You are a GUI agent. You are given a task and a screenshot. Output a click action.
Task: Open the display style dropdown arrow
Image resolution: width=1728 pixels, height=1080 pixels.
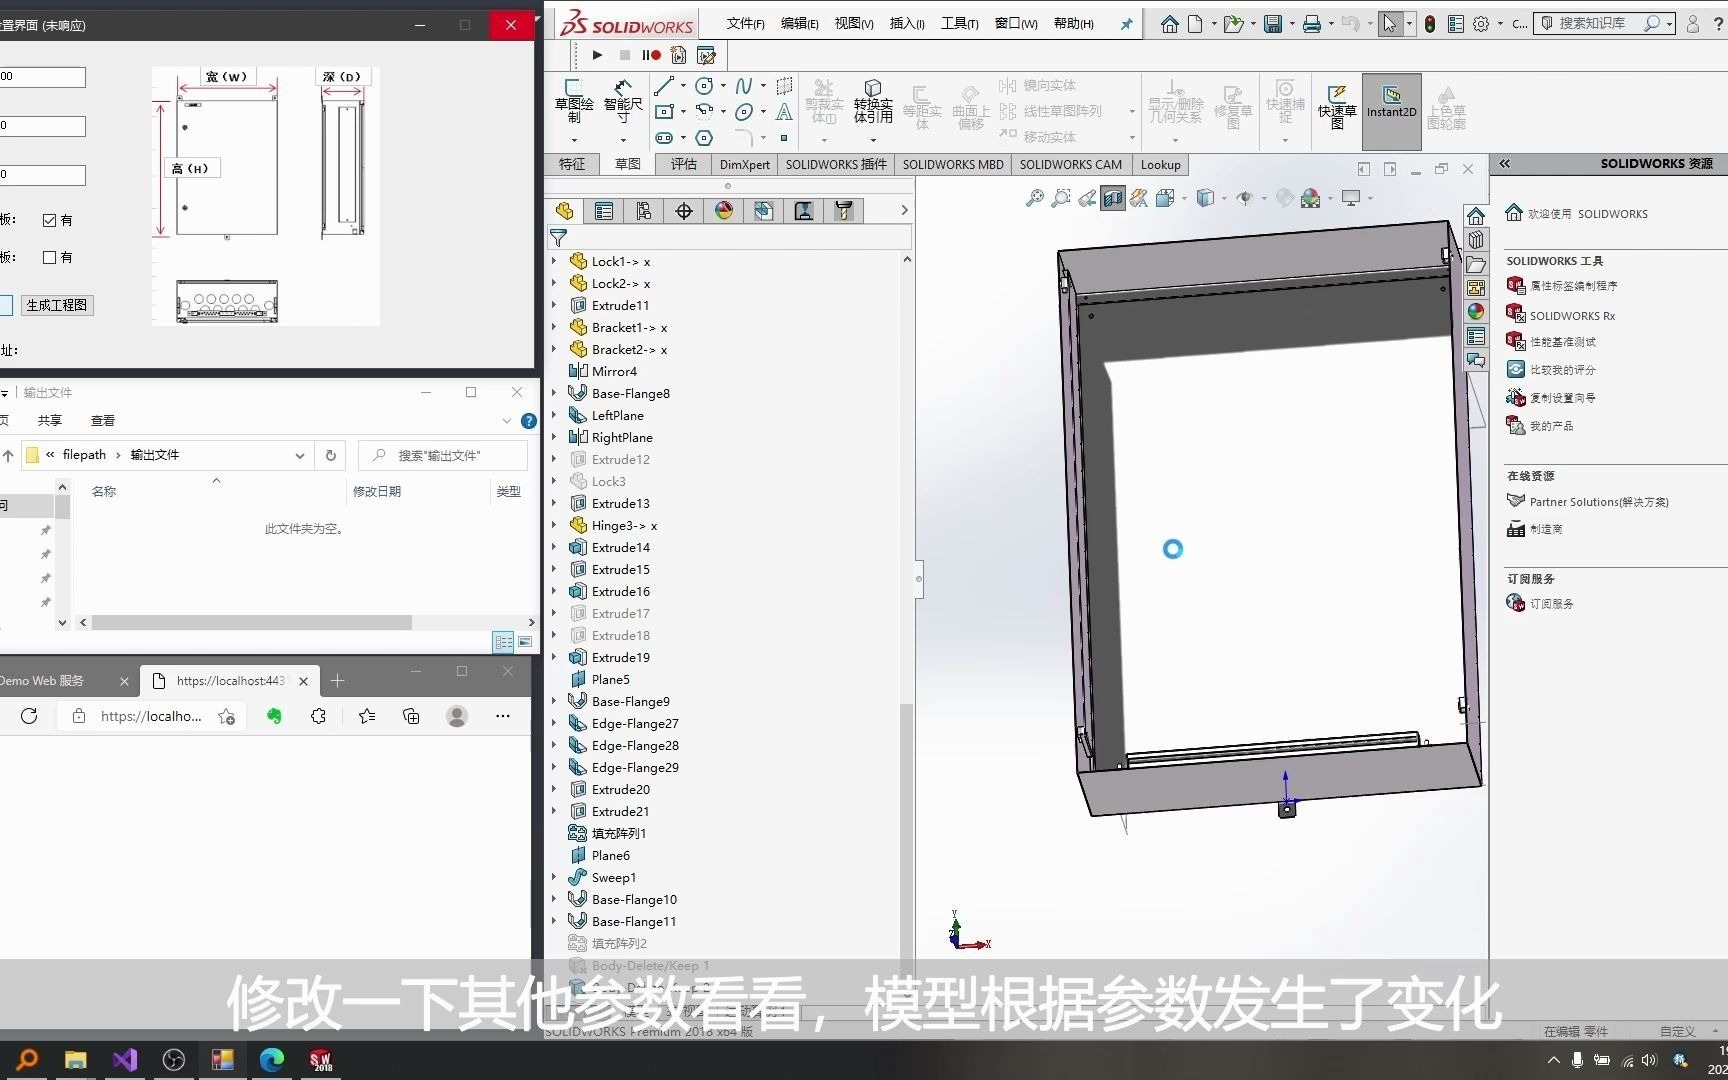click(x=1222, y=197)
